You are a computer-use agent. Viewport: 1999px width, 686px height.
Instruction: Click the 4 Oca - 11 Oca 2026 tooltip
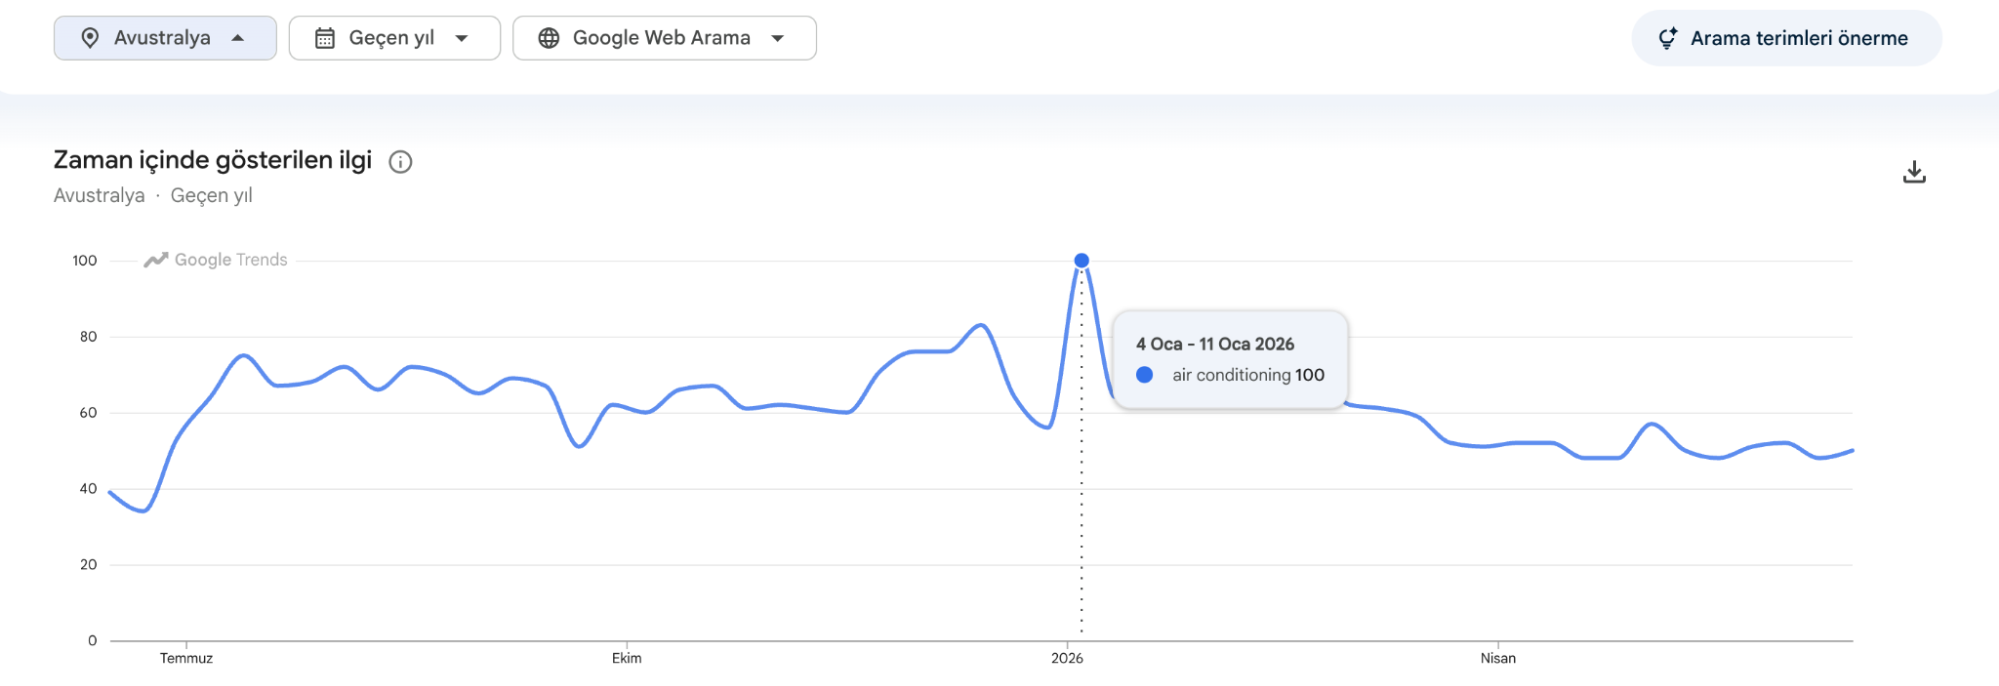point(1230,360)
